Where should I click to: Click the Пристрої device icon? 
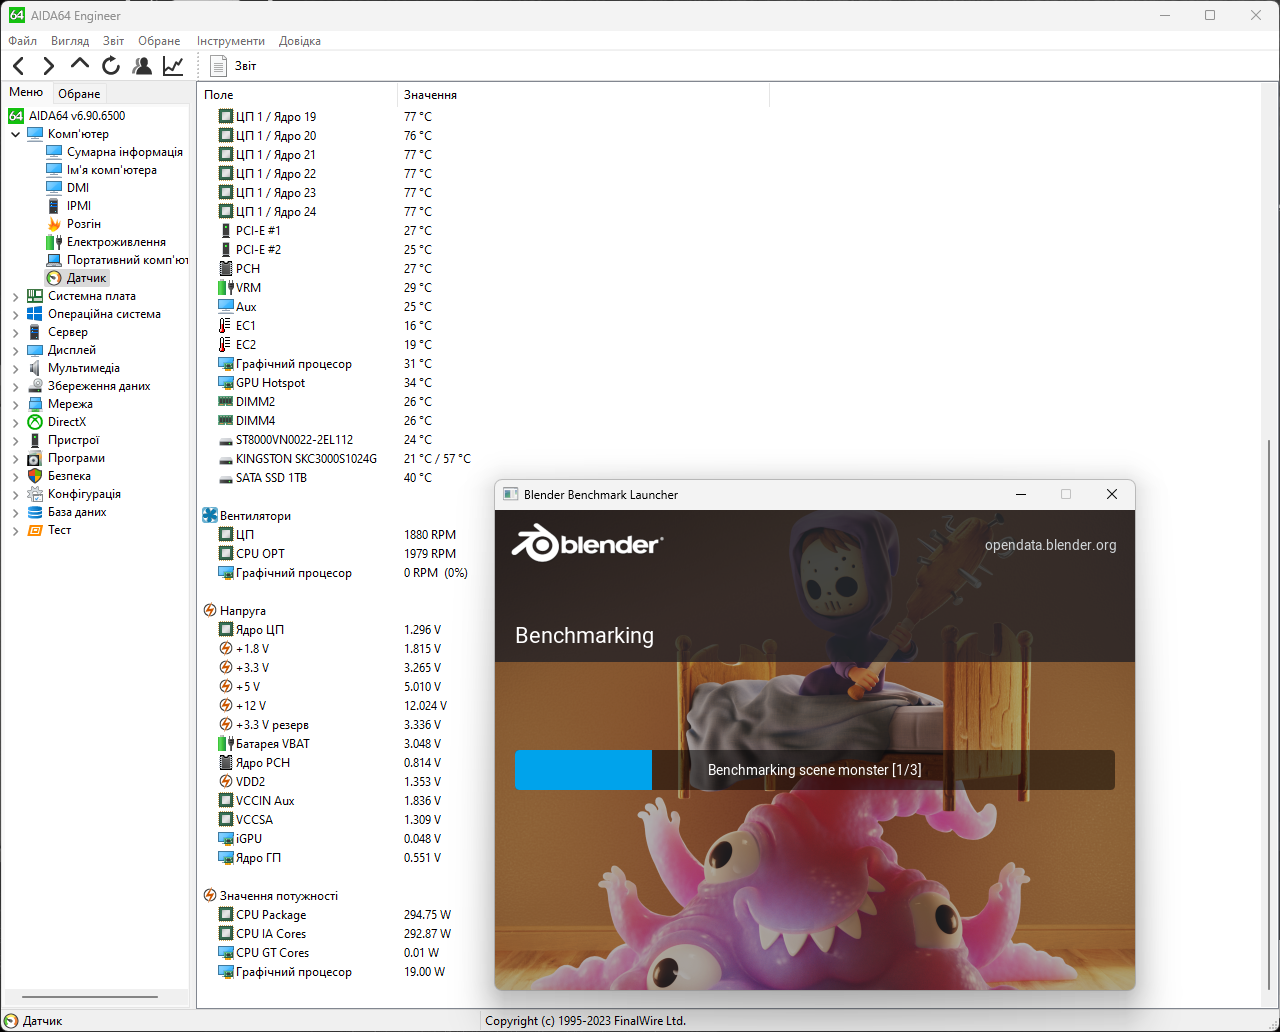point(35,440)
